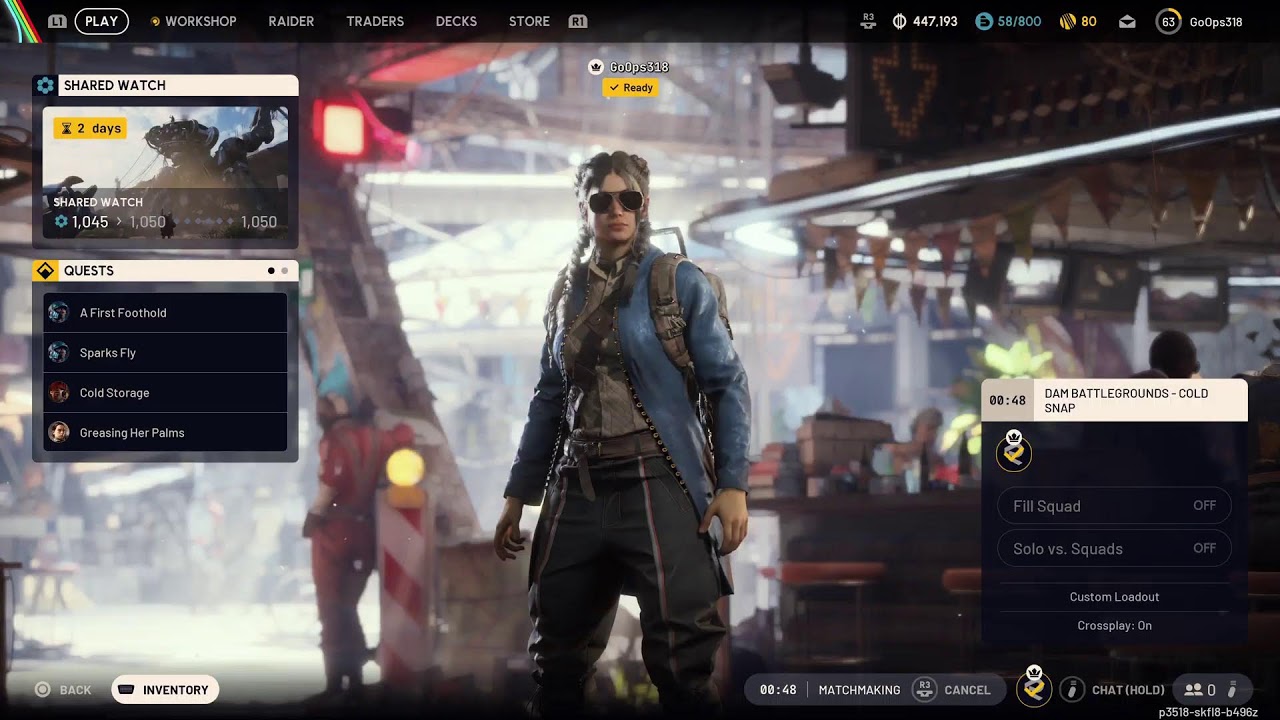Click the CHAT (HOLD) label
1280x720 pixels.
pos(1128,690)
